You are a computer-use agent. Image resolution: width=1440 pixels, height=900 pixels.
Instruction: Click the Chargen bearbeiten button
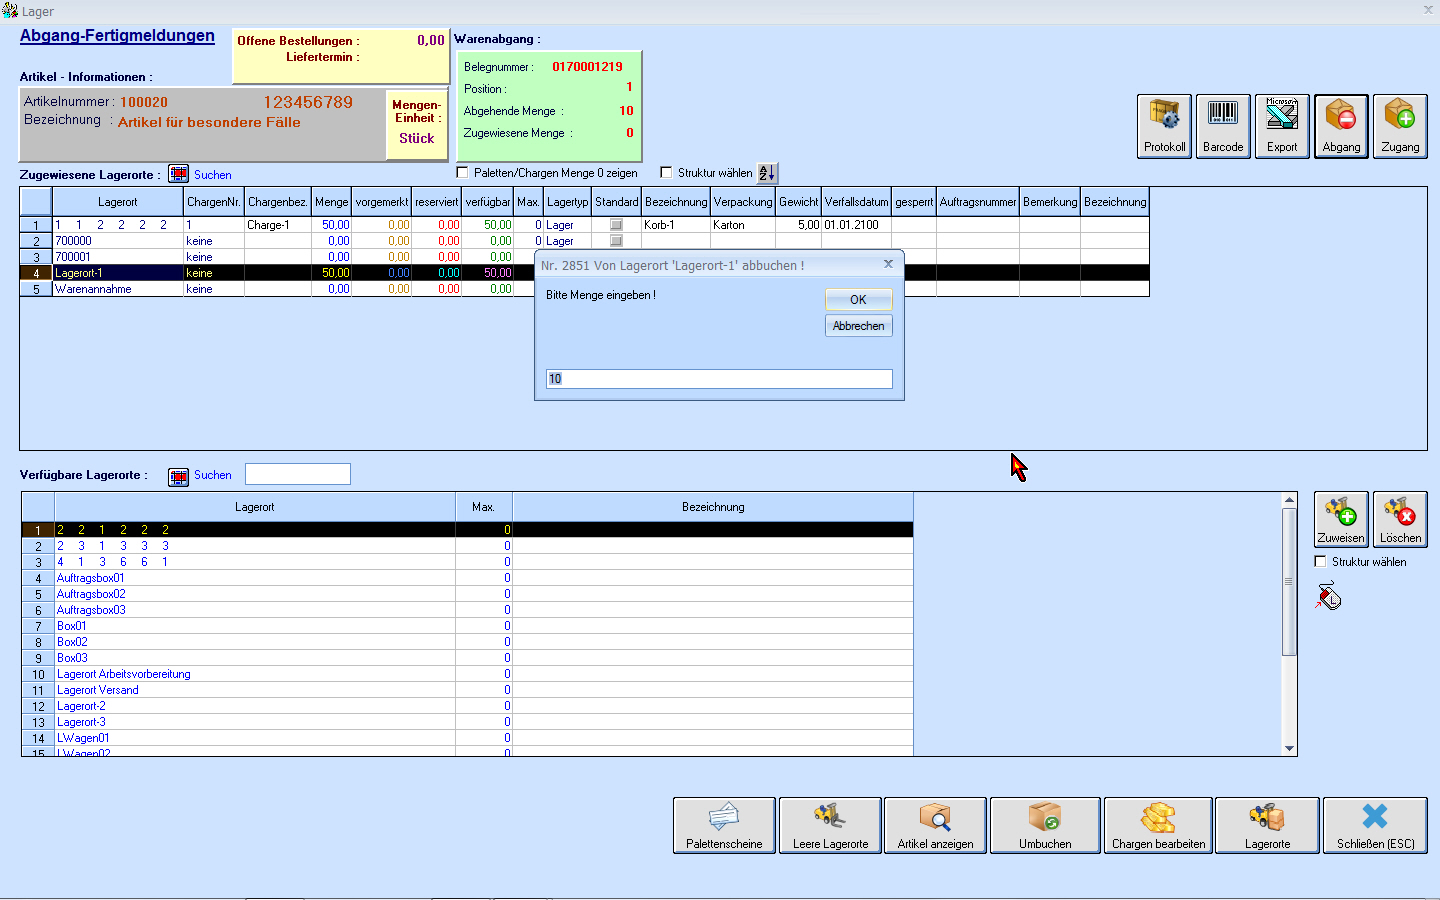click(x=1158, y=825)
